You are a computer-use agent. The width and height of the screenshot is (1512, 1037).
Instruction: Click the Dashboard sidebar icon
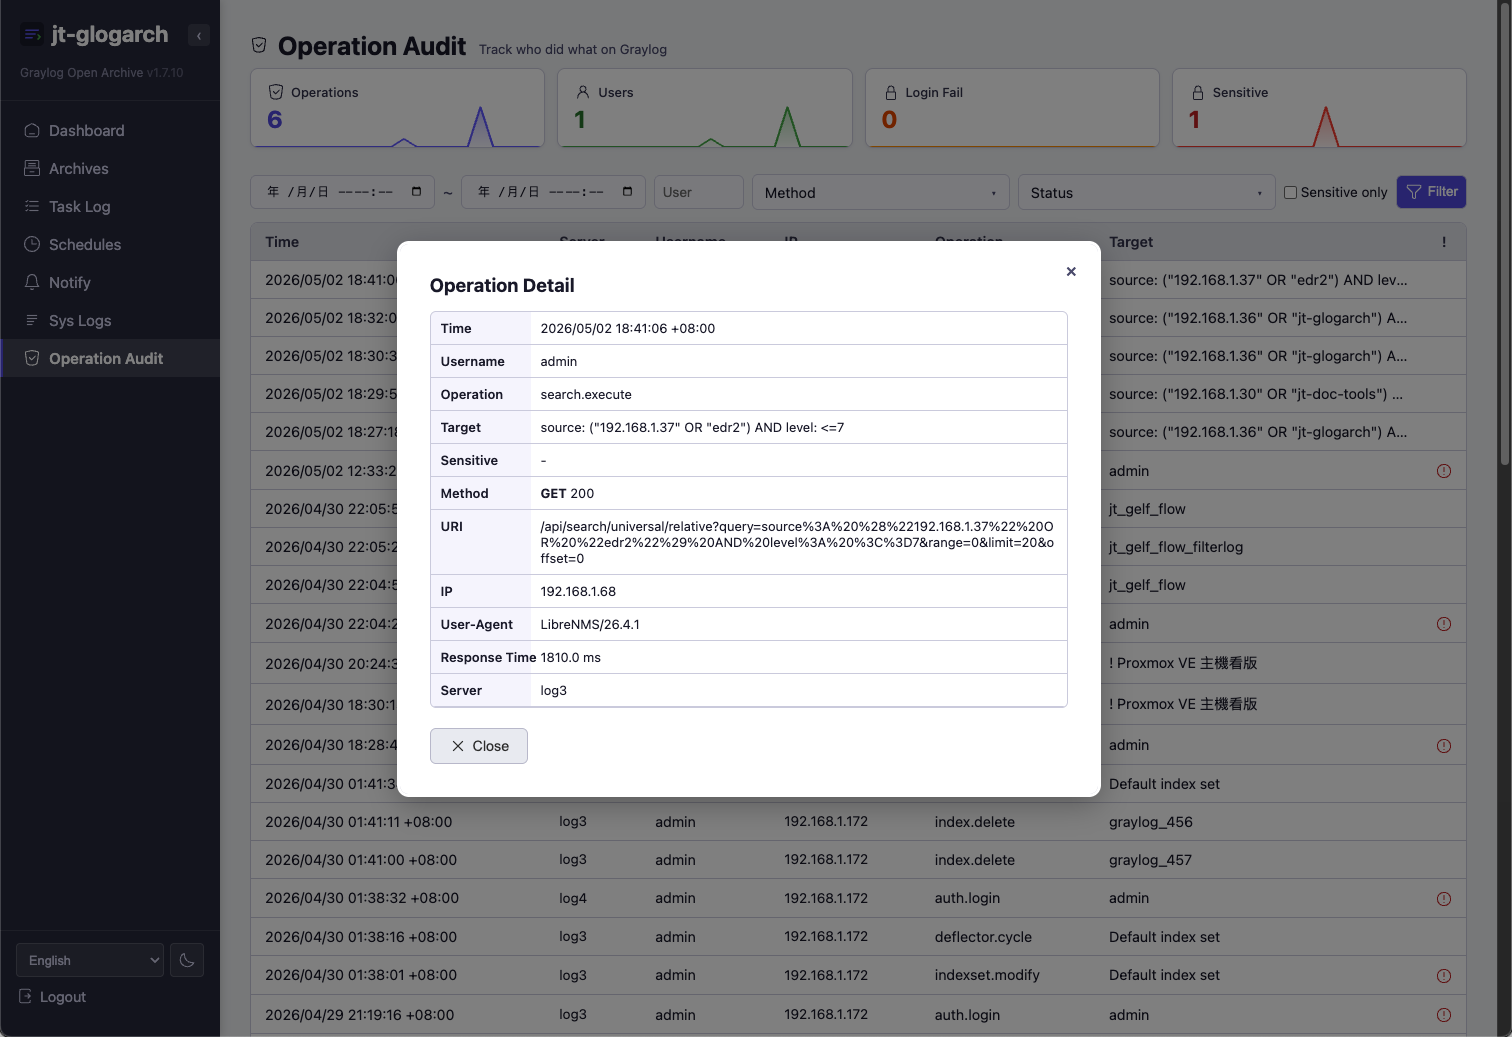coord(32,130)
